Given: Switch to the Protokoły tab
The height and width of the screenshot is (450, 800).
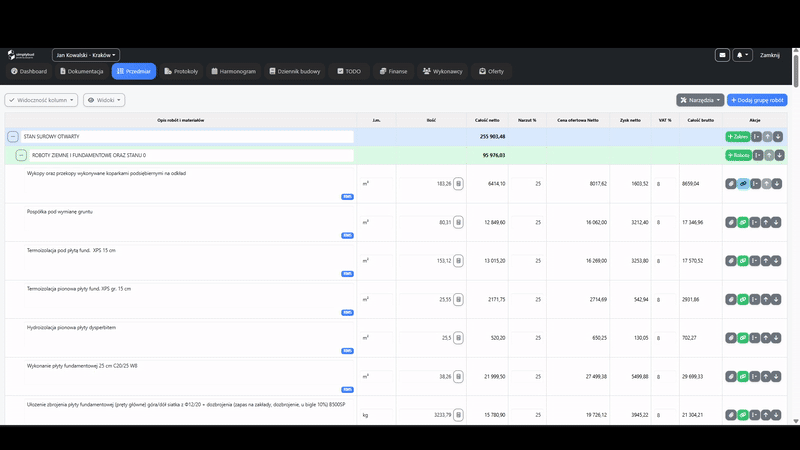Looking at the screenshot, I should [x=181, y=71].
